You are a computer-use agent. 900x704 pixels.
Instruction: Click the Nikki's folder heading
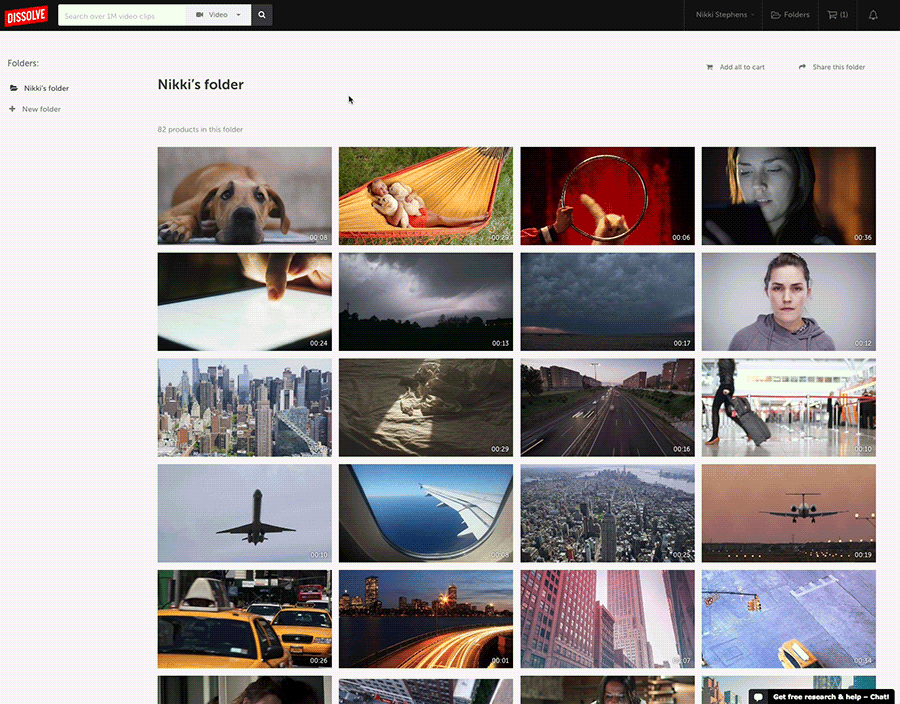click(x=200, y=84)
